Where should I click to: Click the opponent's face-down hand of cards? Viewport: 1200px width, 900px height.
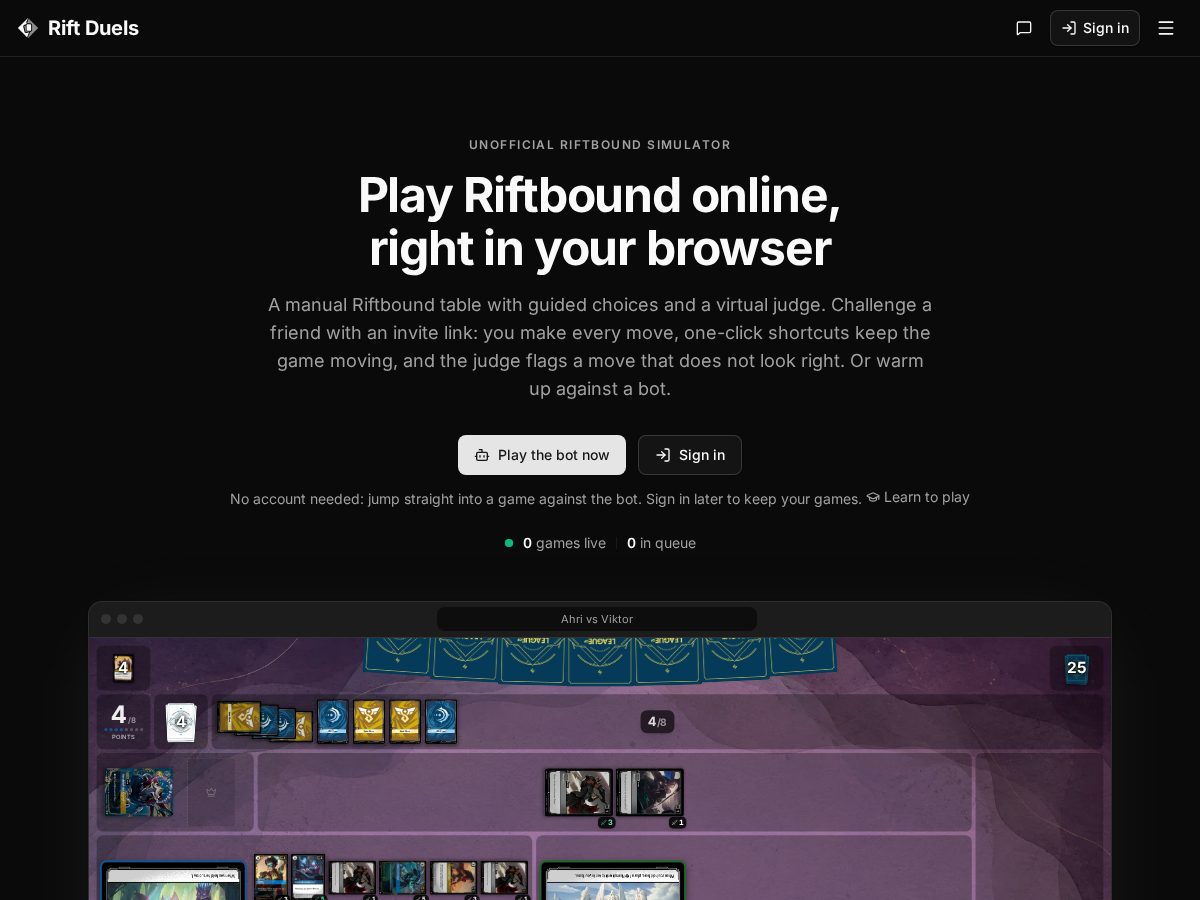[600, 660]
